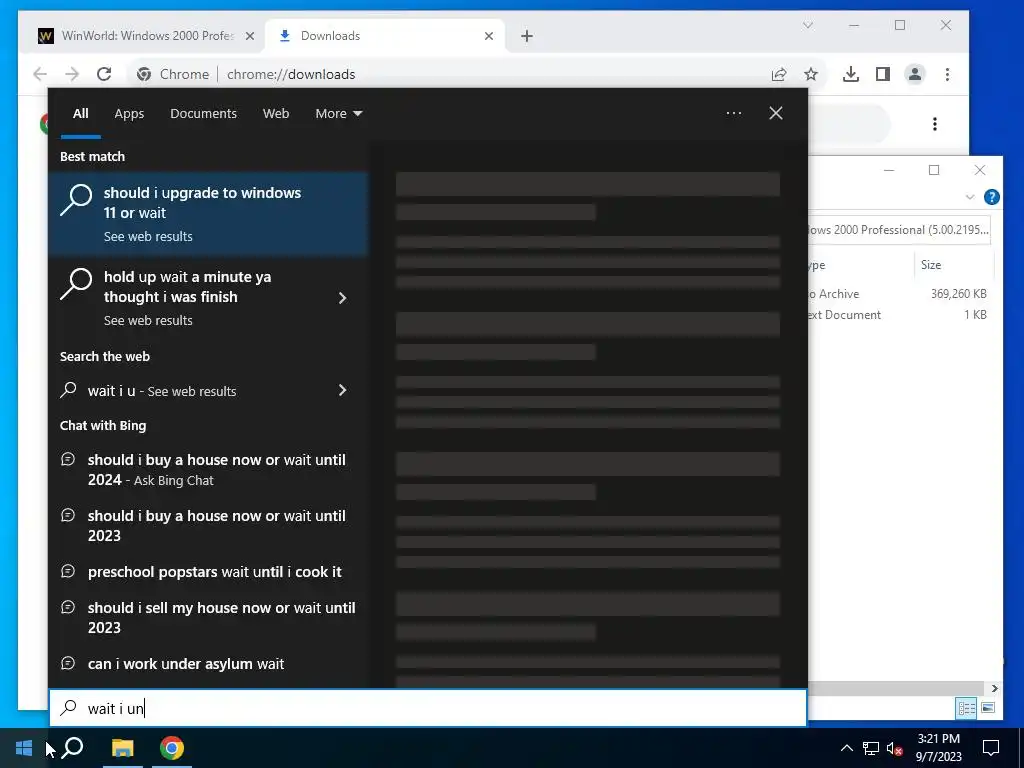The width and height of the screenshot is (1024, 768).
Task: Select the Apps search filter
Action: [129, 114]
